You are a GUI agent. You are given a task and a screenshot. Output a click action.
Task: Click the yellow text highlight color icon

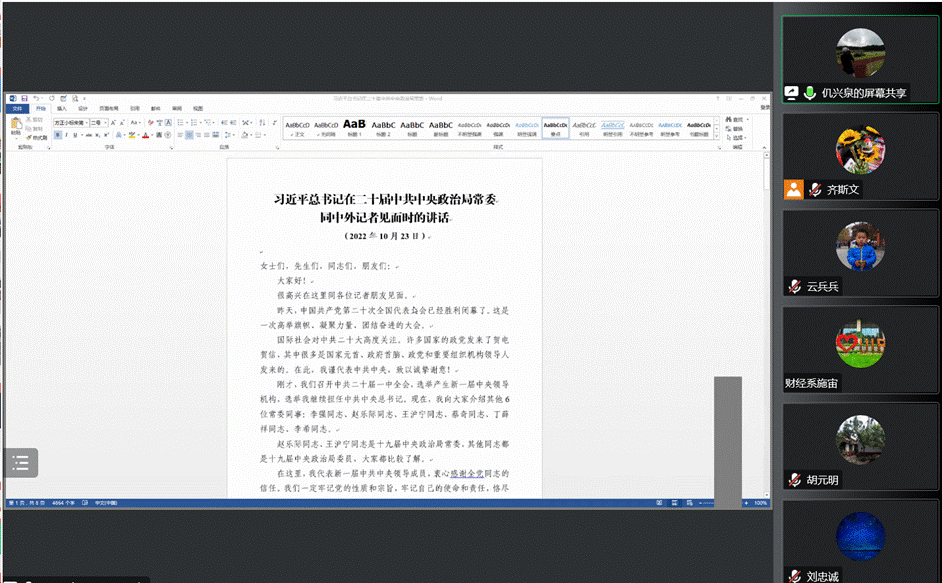pyautogui.click(x=132, y=135)
